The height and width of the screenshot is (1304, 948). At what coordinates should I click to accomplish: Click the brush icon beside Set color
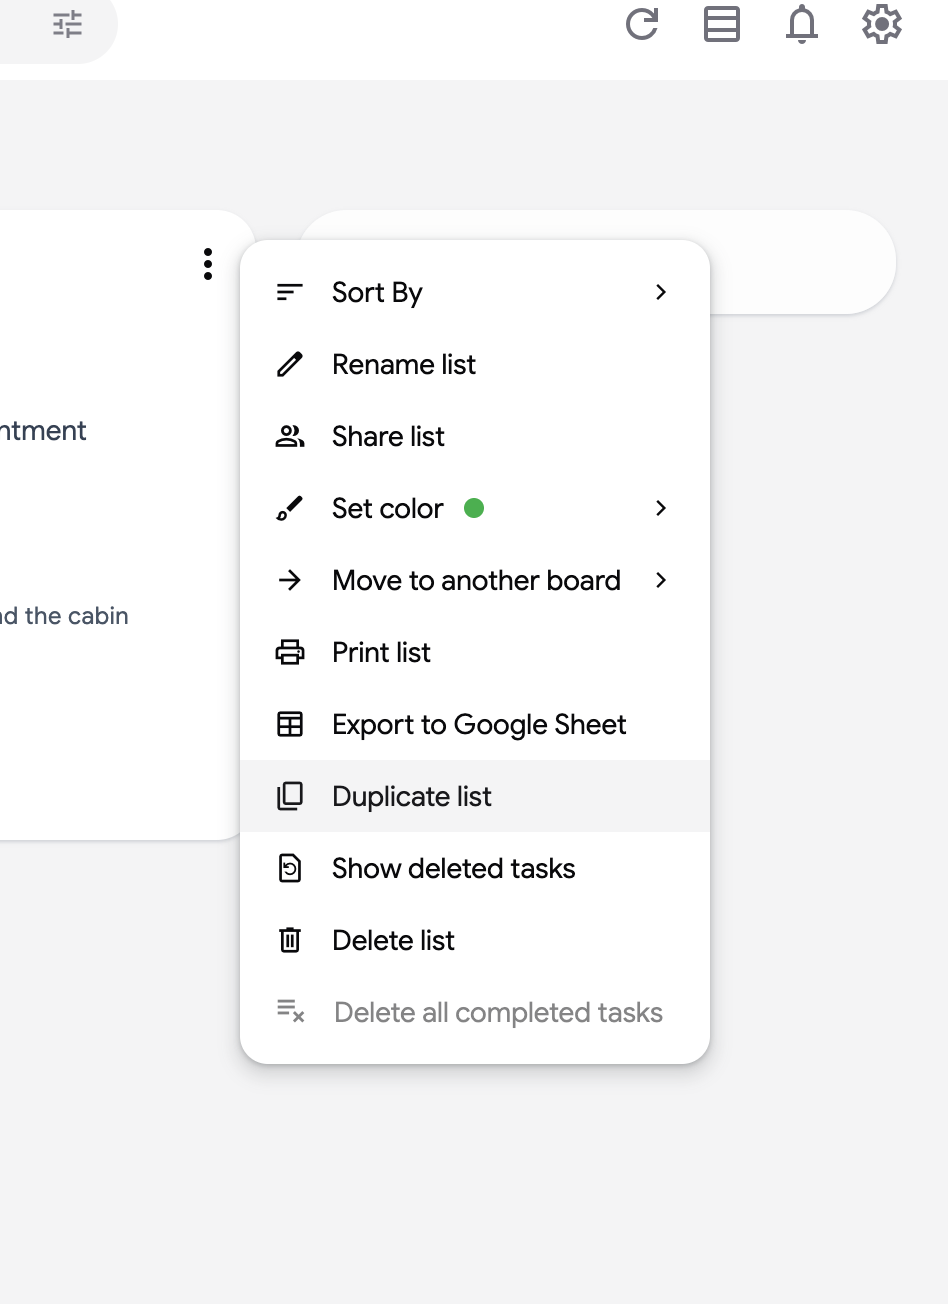pyautogui.click(x=290, y=508)
